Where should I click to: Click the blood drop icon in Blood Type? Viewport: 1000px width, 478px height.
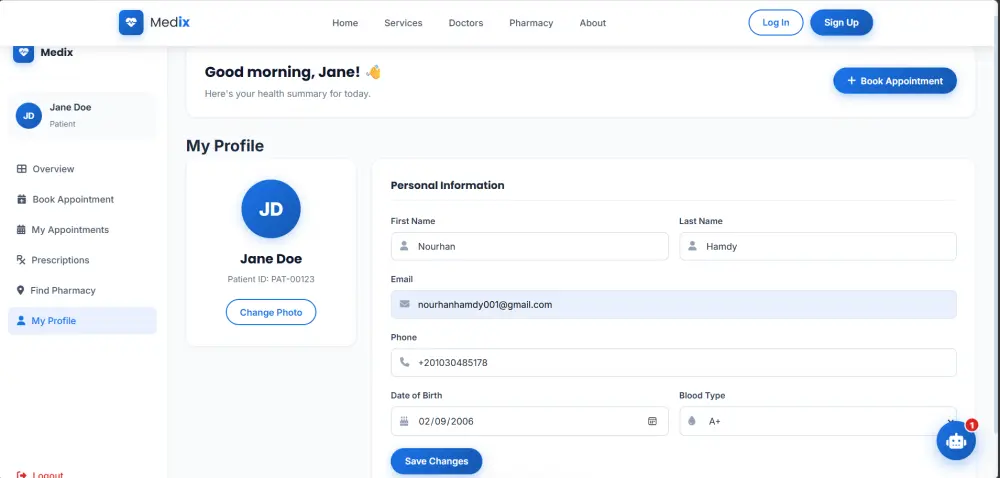pyautogui.click(x=692, y=421)
